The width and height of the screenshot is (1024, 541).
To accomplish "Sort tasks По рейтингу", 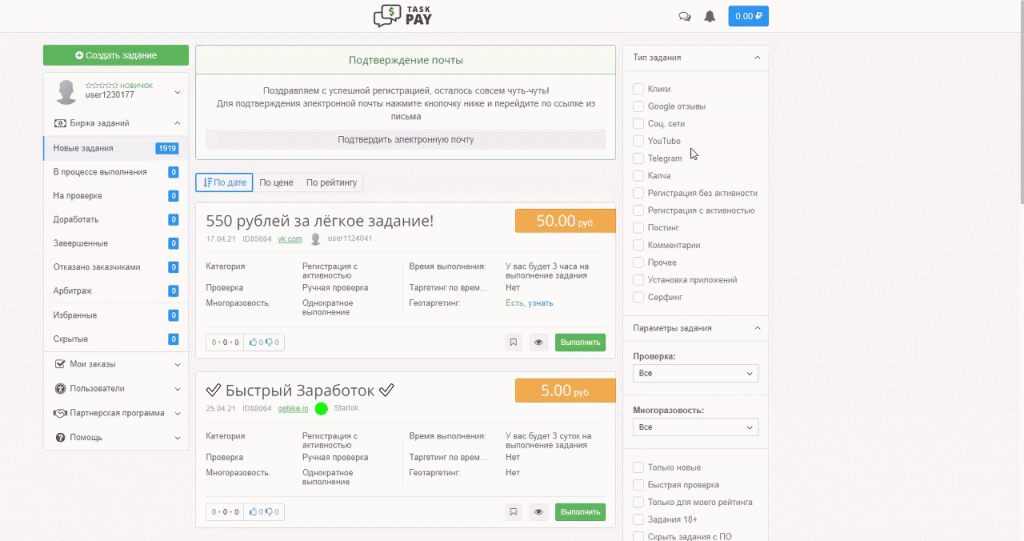I will [331, 183].
